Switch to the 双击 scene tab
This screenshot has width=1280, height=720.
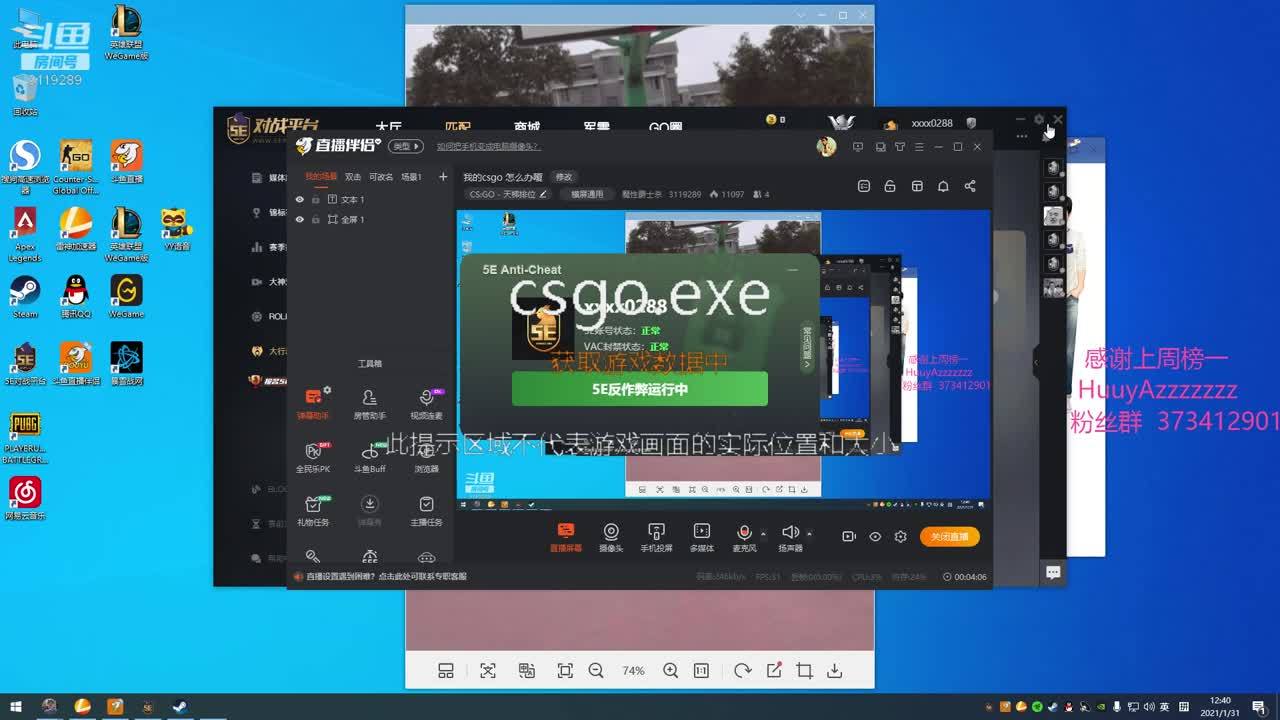(353, 177)
